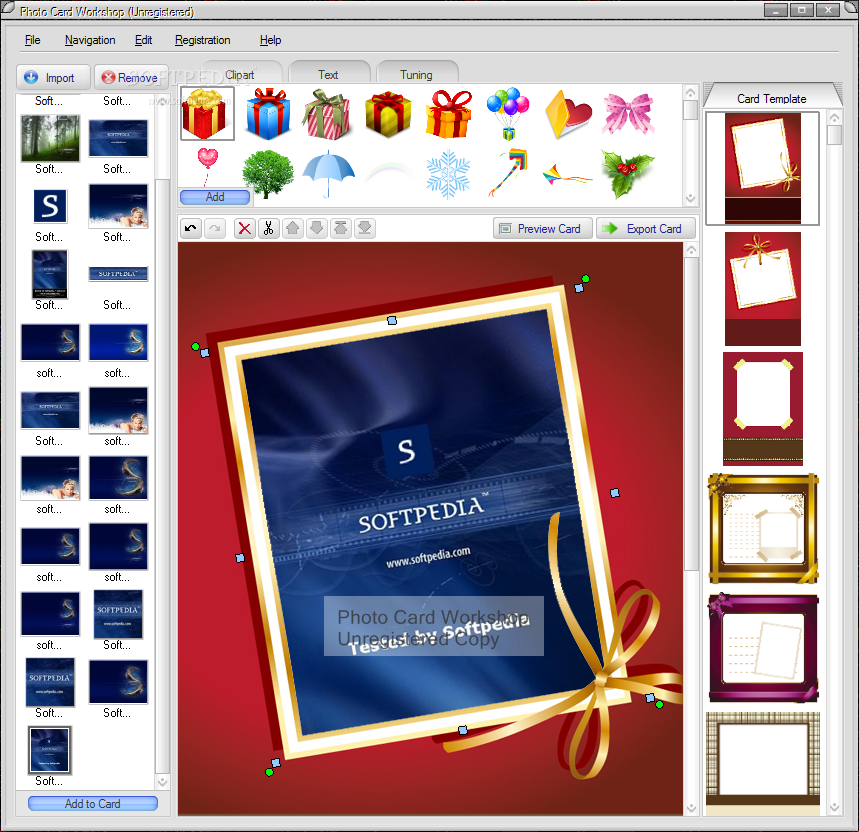
Task: Select the small flat kite clipart
Action: (567, 175)
